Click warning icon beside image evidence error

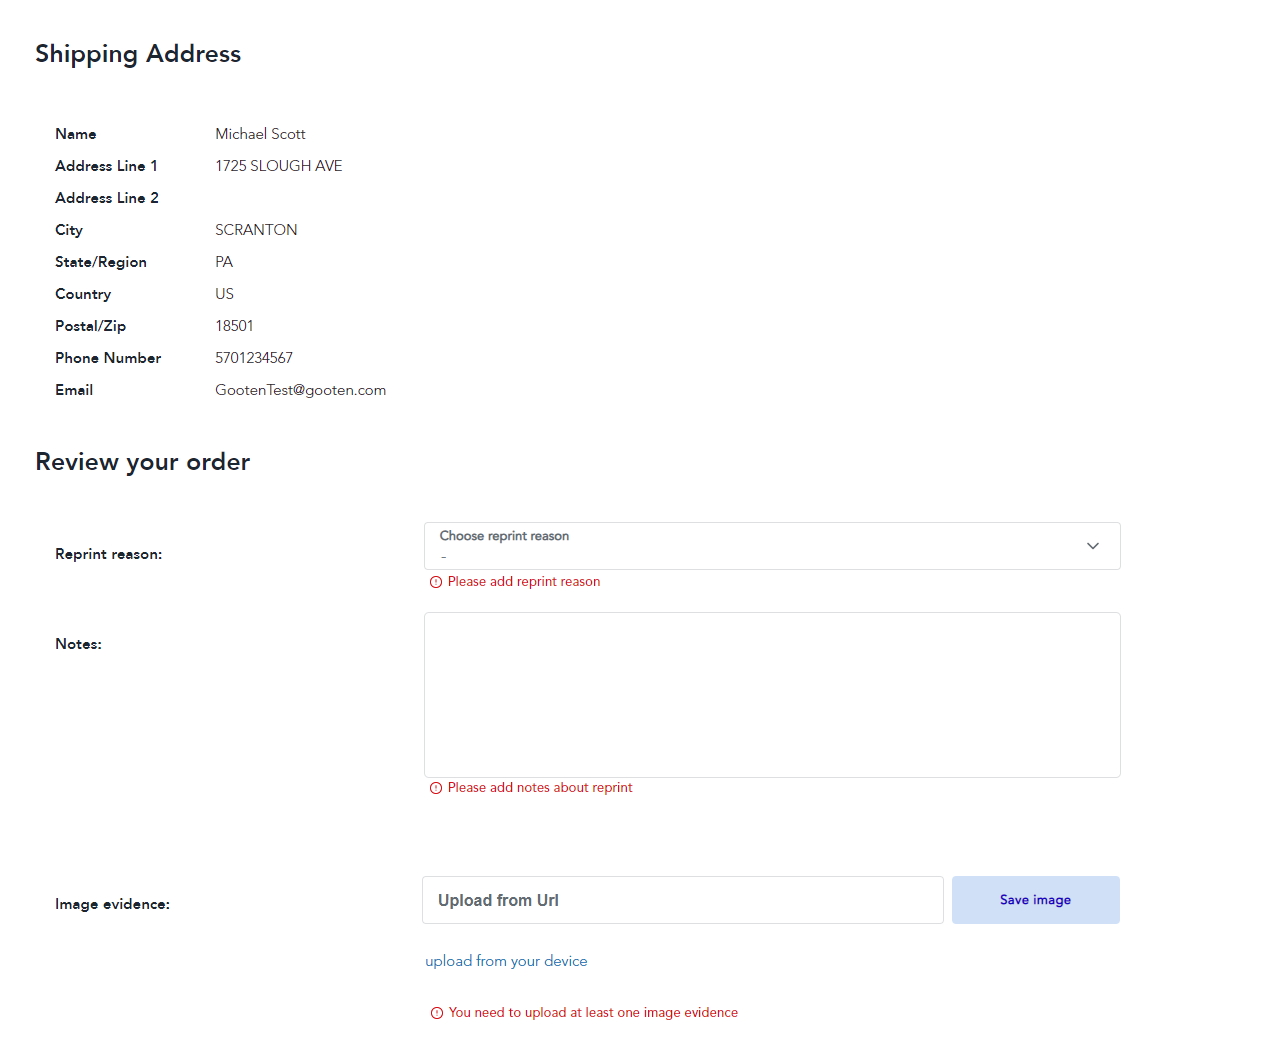click(437, 1013)
